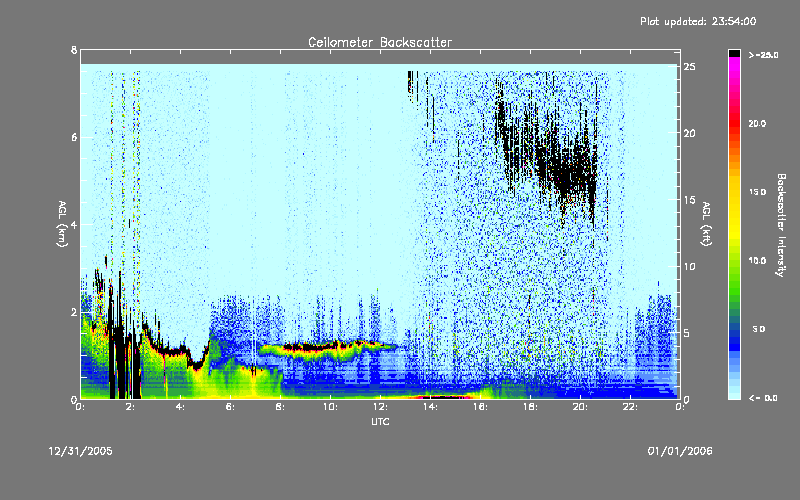Viewport: 800px width, 500px height.
Task: Click the 'AGL (kft)' right axis label
Action: pos(706,223)
